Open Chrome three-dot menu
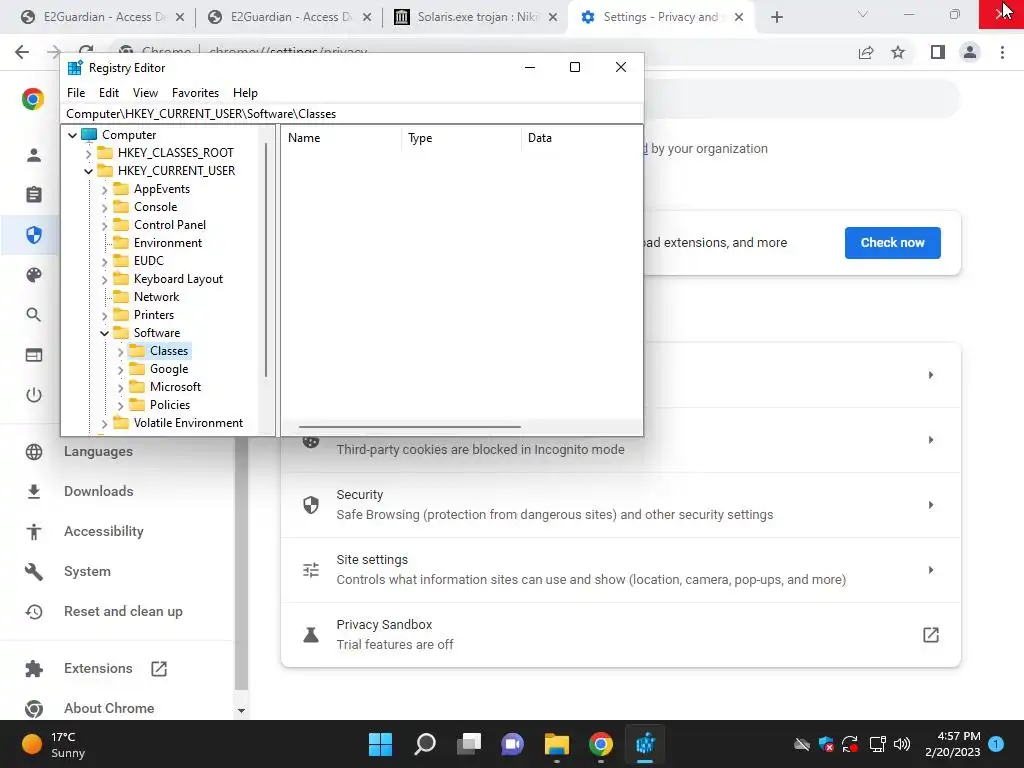This screenshot has height=768, width=1024. pyautogui.click(x=1002, y=52)
